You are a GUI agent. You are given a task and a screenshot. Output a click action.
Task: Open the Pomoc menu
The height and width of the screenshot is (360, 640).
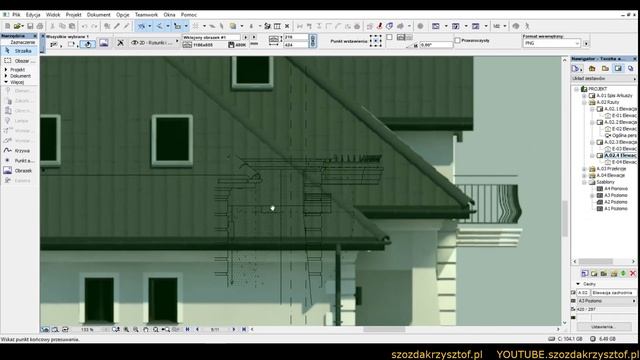[x=189, y=15]
